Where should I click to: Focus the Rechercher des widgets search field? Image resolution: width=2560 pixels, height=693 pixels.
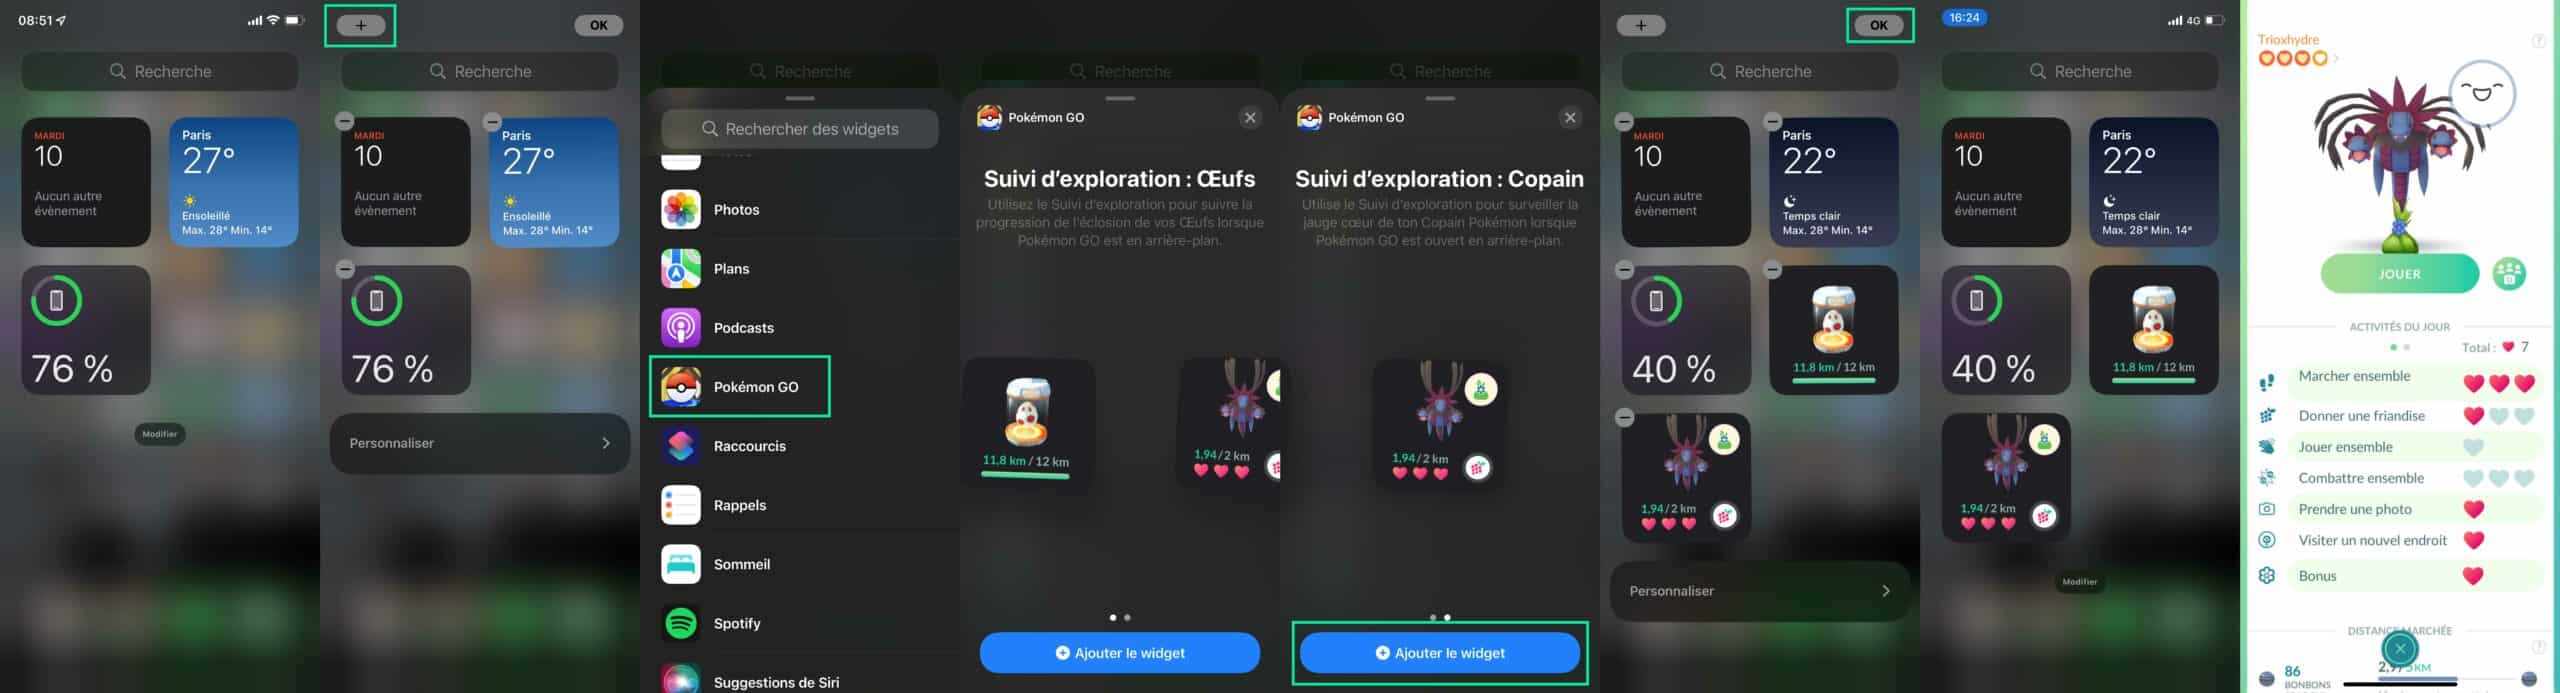800,129
